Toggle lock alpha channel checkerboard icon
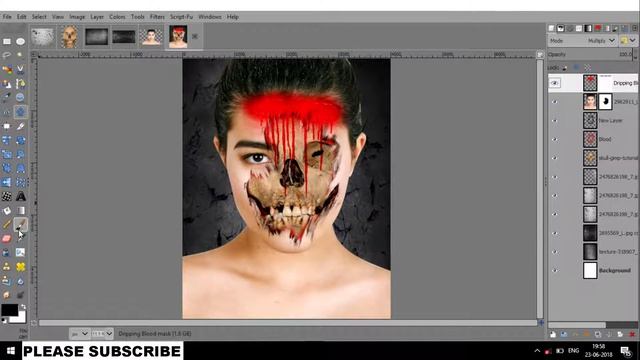The image size is (640, 360). click(588, 68)
